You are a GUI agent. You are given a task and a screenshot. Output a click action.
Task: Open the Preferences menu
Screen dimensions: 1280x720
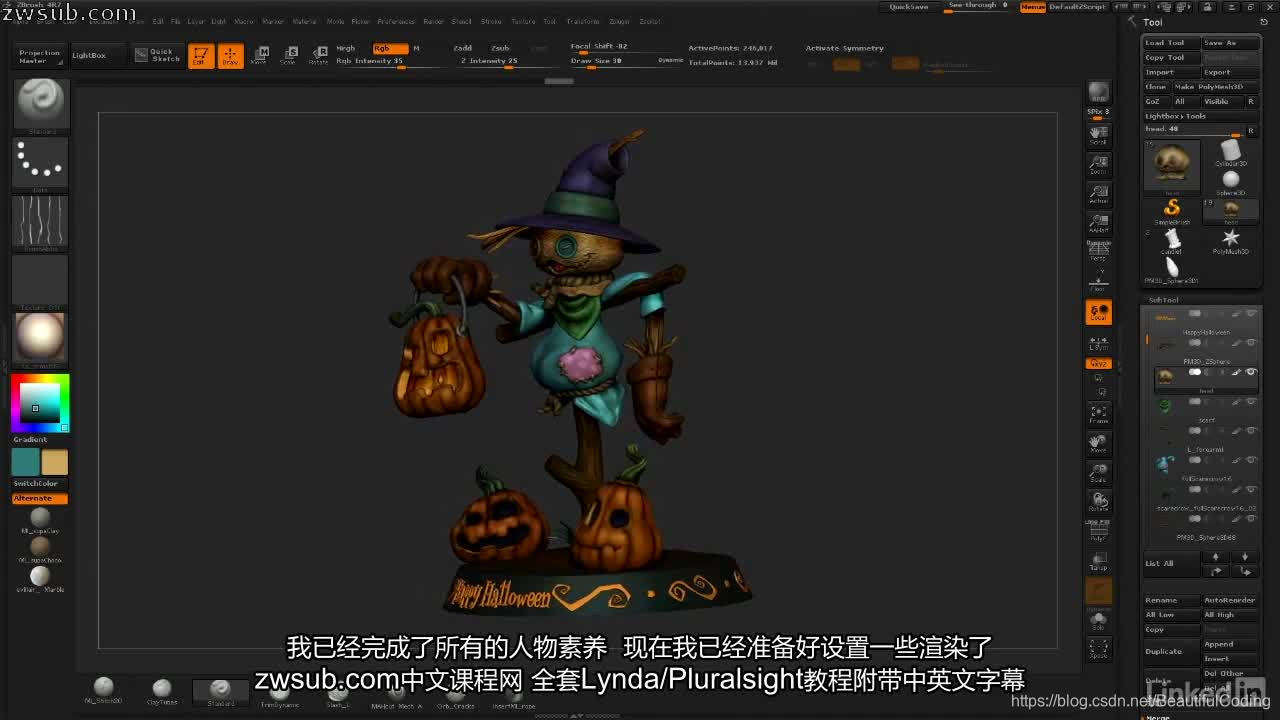(395, 21)
